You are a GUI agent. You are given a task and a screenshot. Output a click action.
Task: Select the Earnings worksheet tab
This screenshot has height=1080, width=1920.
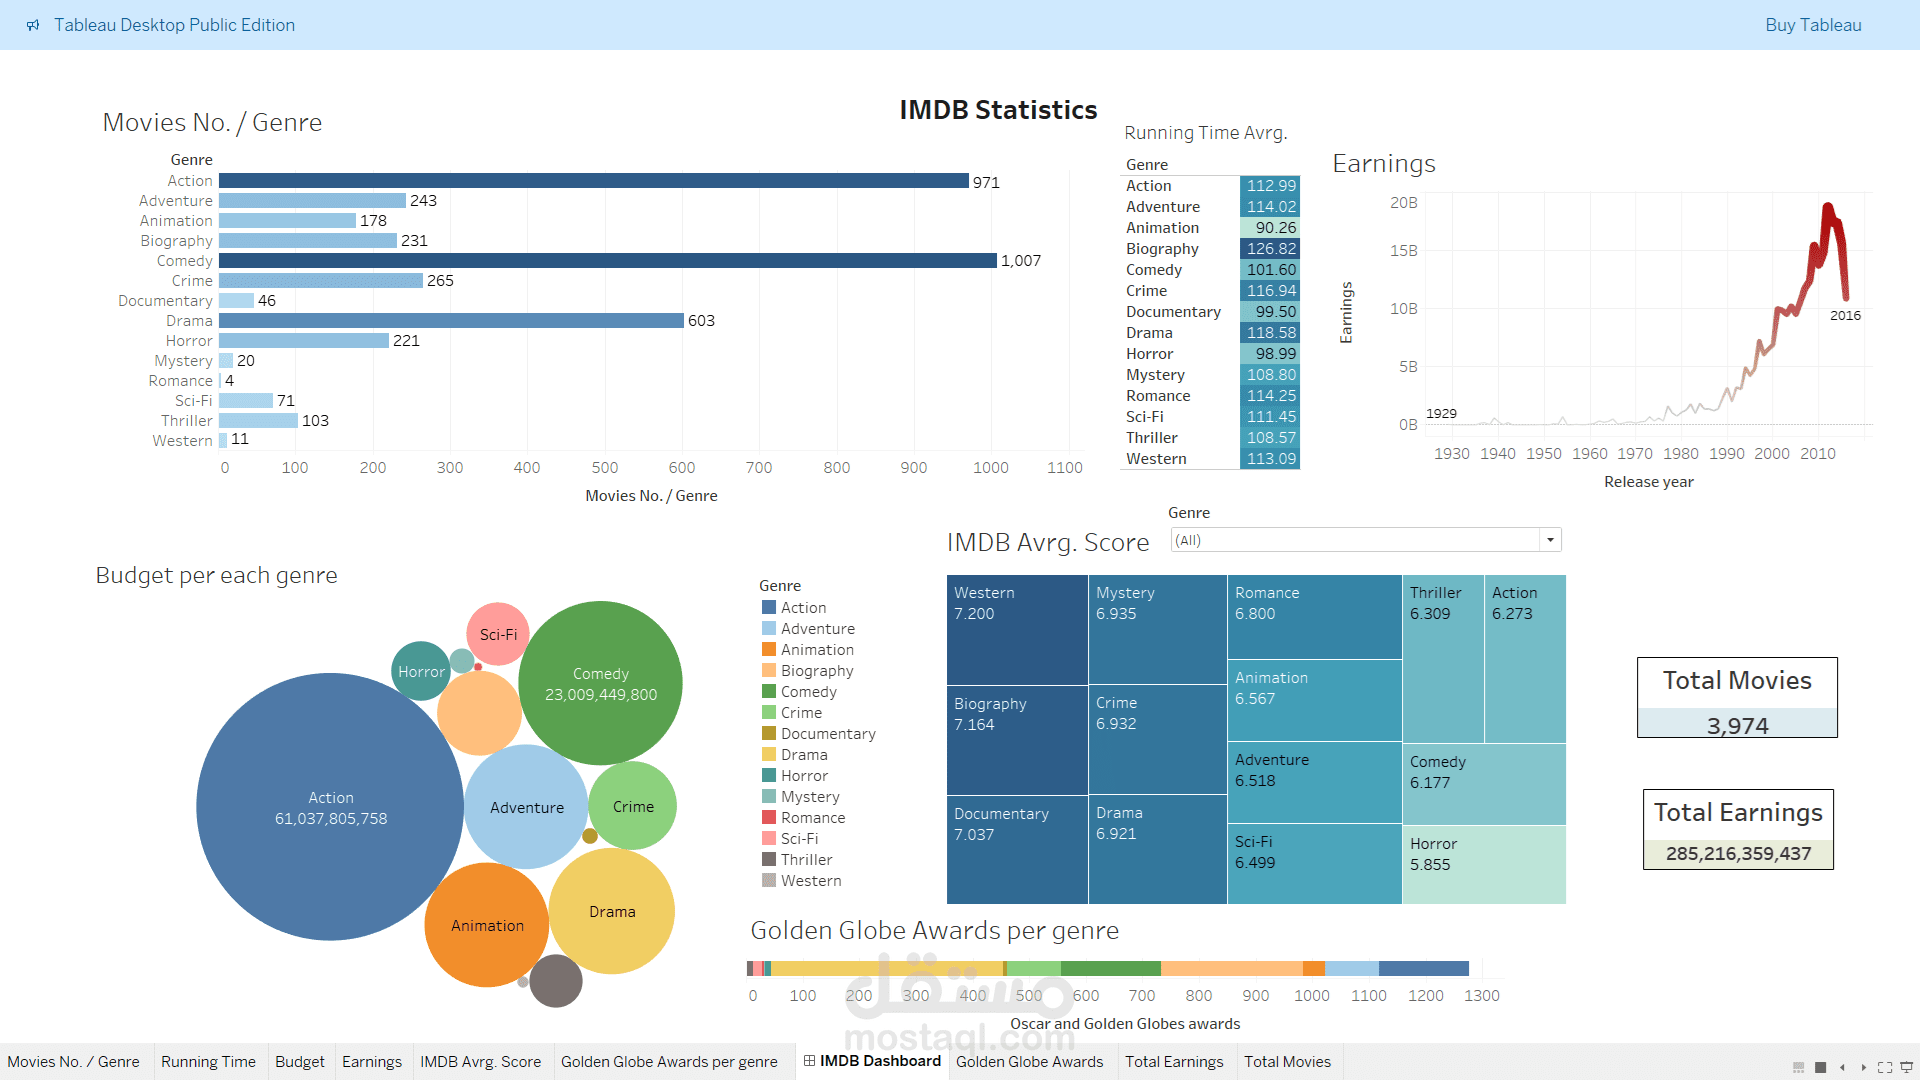point(371,1061)
